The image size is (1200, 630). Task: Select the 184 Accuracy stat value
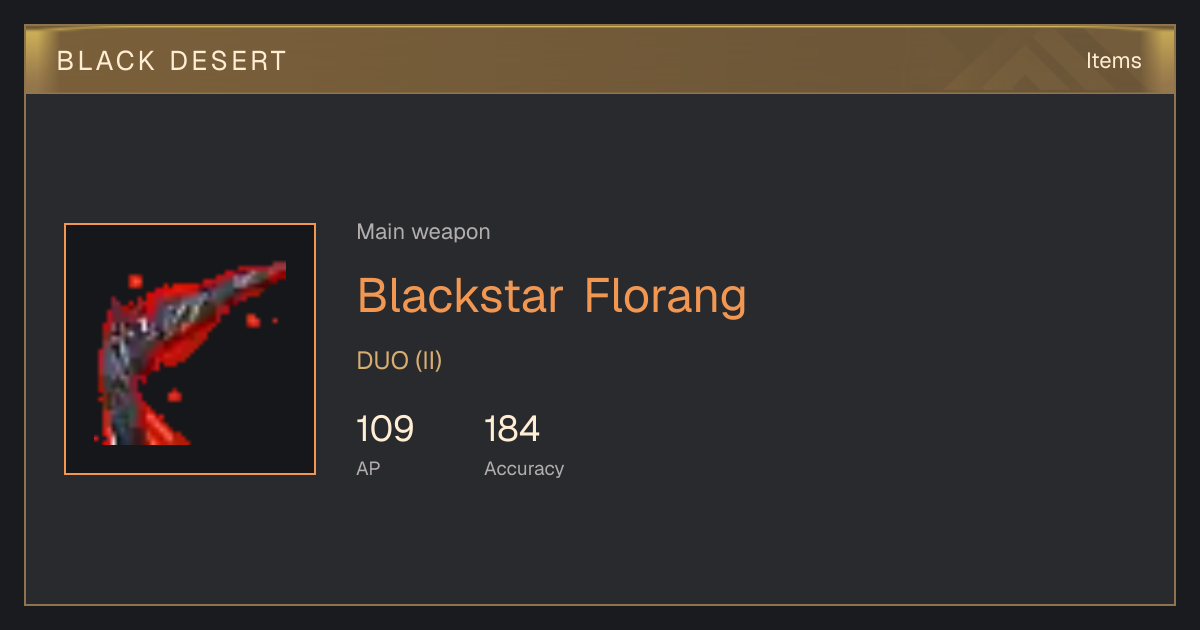(x=512, y=429)
